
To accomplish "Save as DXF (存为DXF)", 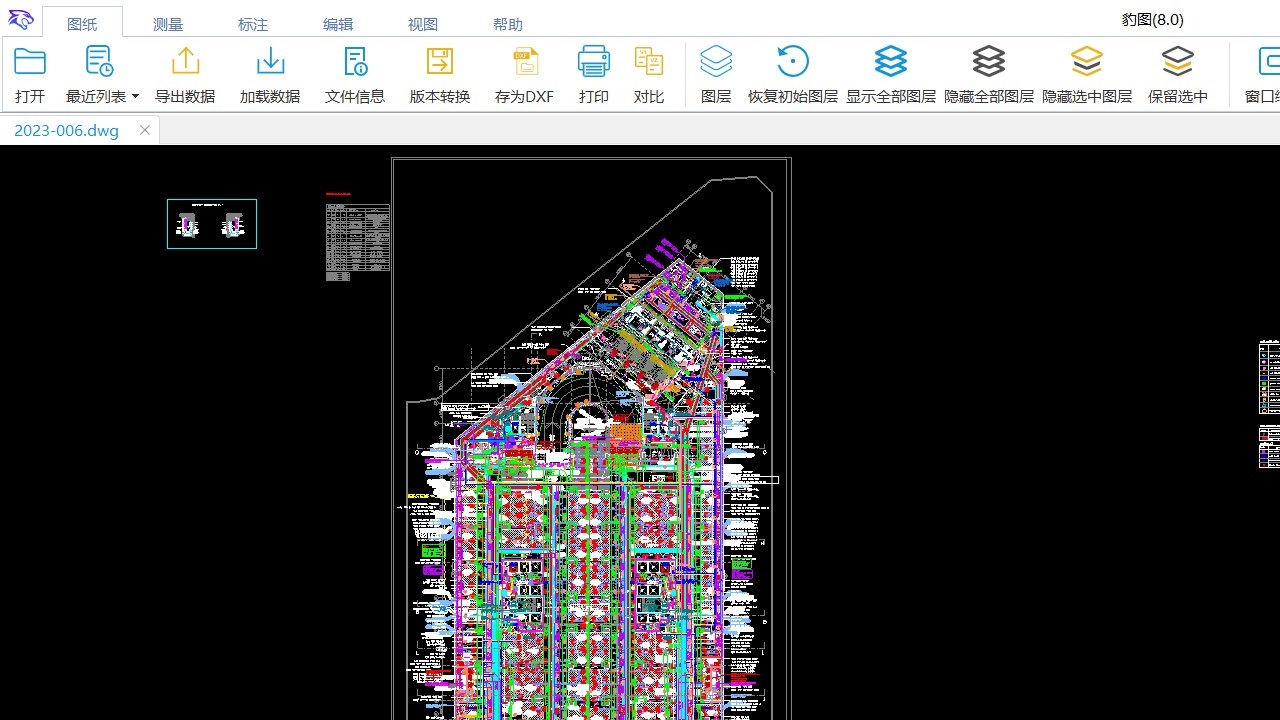I will pyautogui.click(x=525, y=62).
